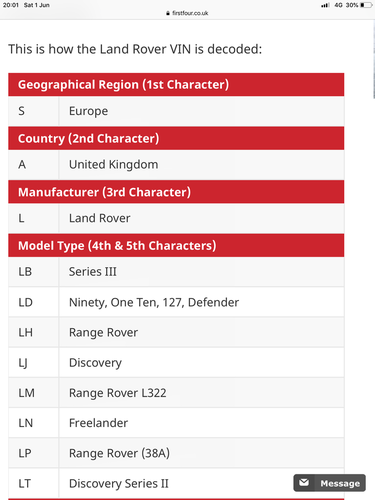Viewport: 375px width, 500px height.
Task: Click the Discovery Series II row
Action: [x=176, y=483]
